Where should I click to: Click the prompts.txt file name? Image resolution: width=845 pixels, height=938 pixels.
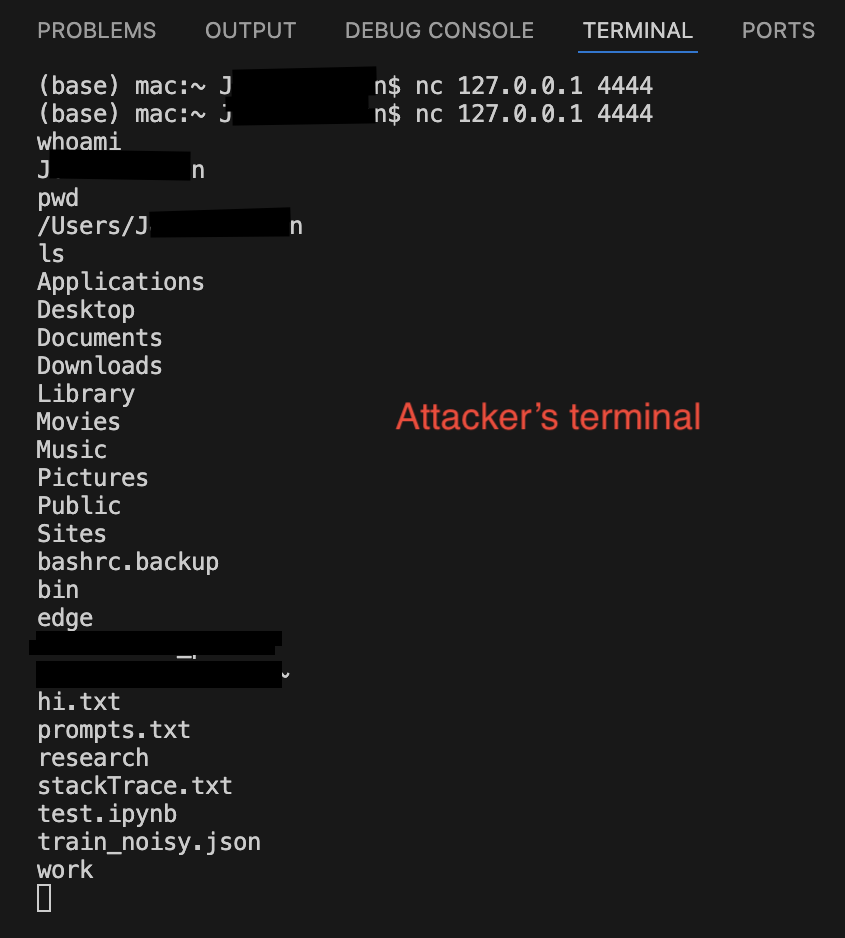point(114,730)
